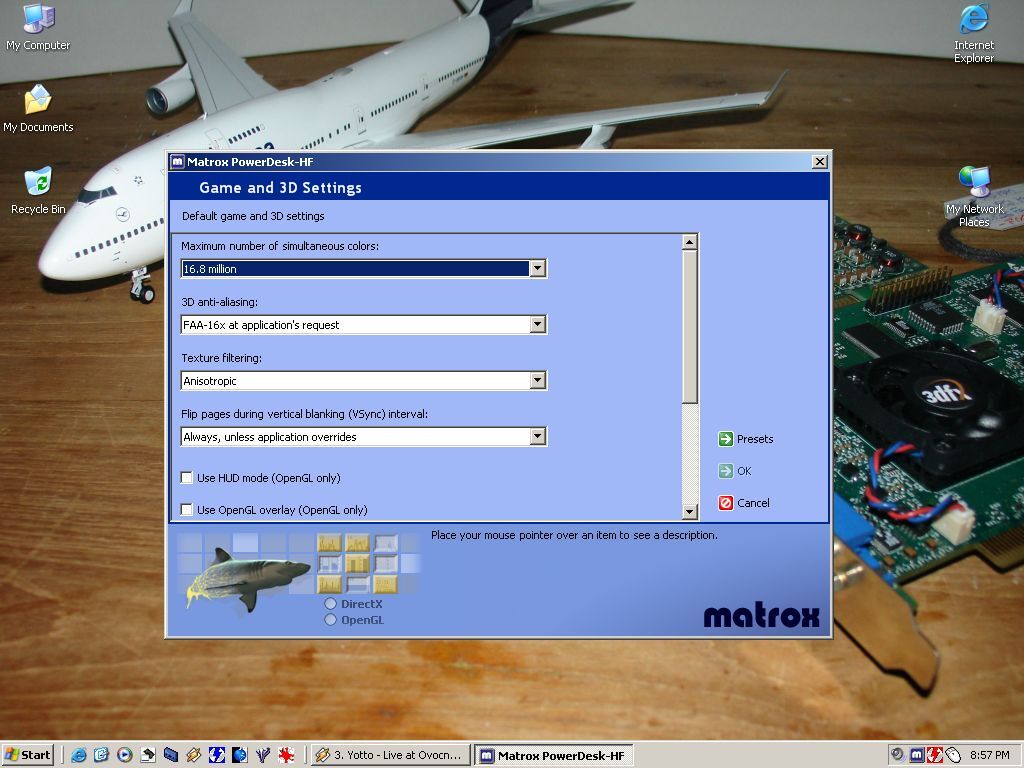
Task: Click the dark blue globe Quick Launch icon
Action: click(x=239, y=755)
